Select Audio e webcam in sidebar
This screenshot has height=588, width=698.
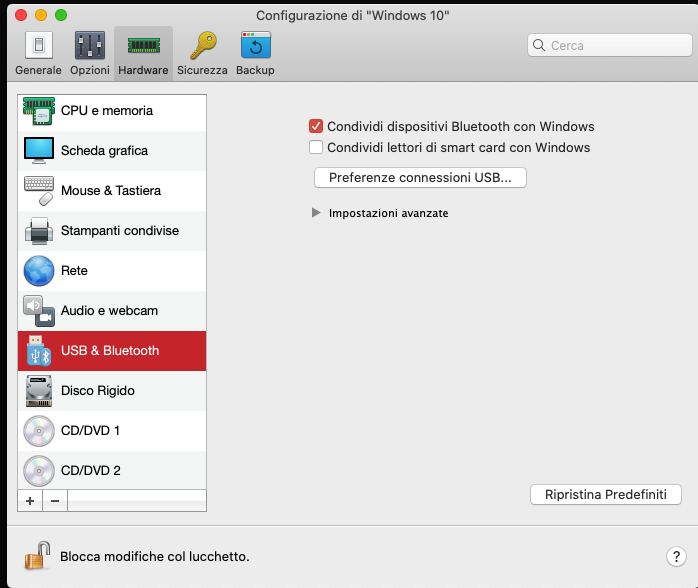pos(112,311)
